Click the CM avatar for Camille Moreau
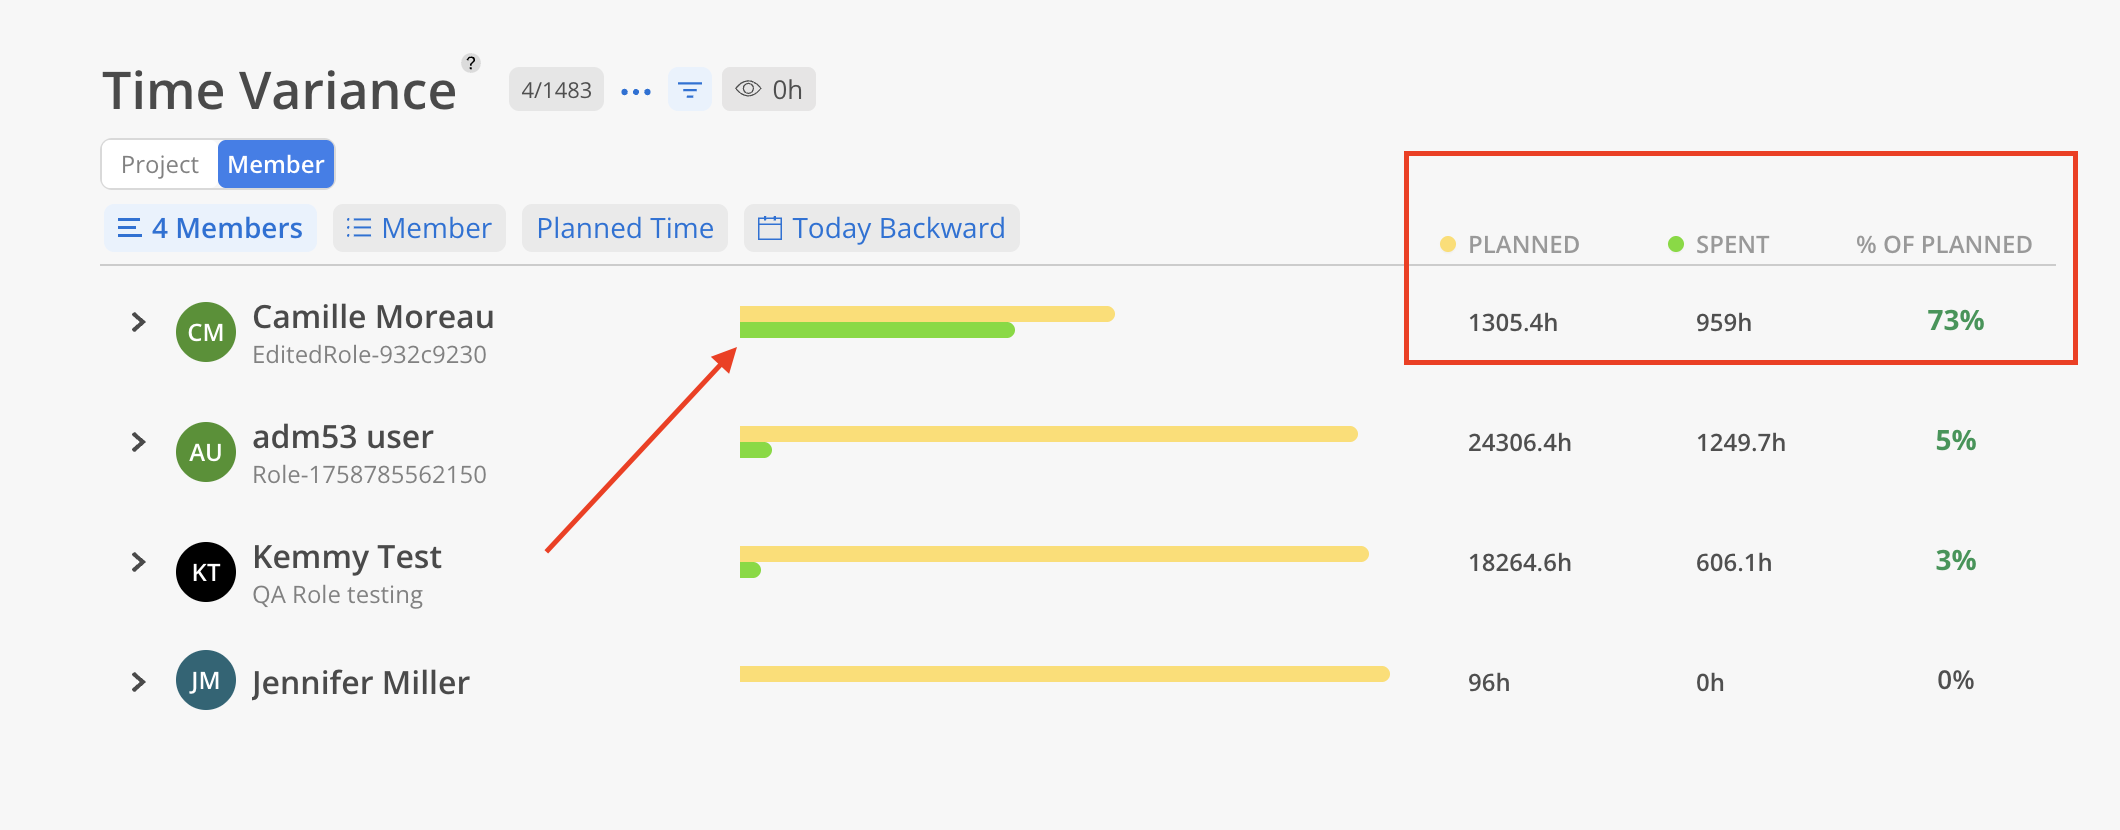Image resolution: width=2120 pixels, height=830 pixels. [x=205, y=332]
